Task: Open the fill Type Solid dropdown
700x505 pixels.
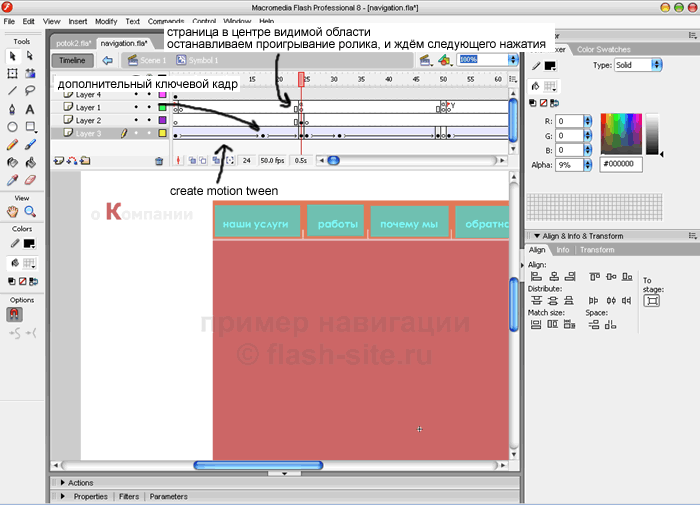Action: click(x=656, y=65)
